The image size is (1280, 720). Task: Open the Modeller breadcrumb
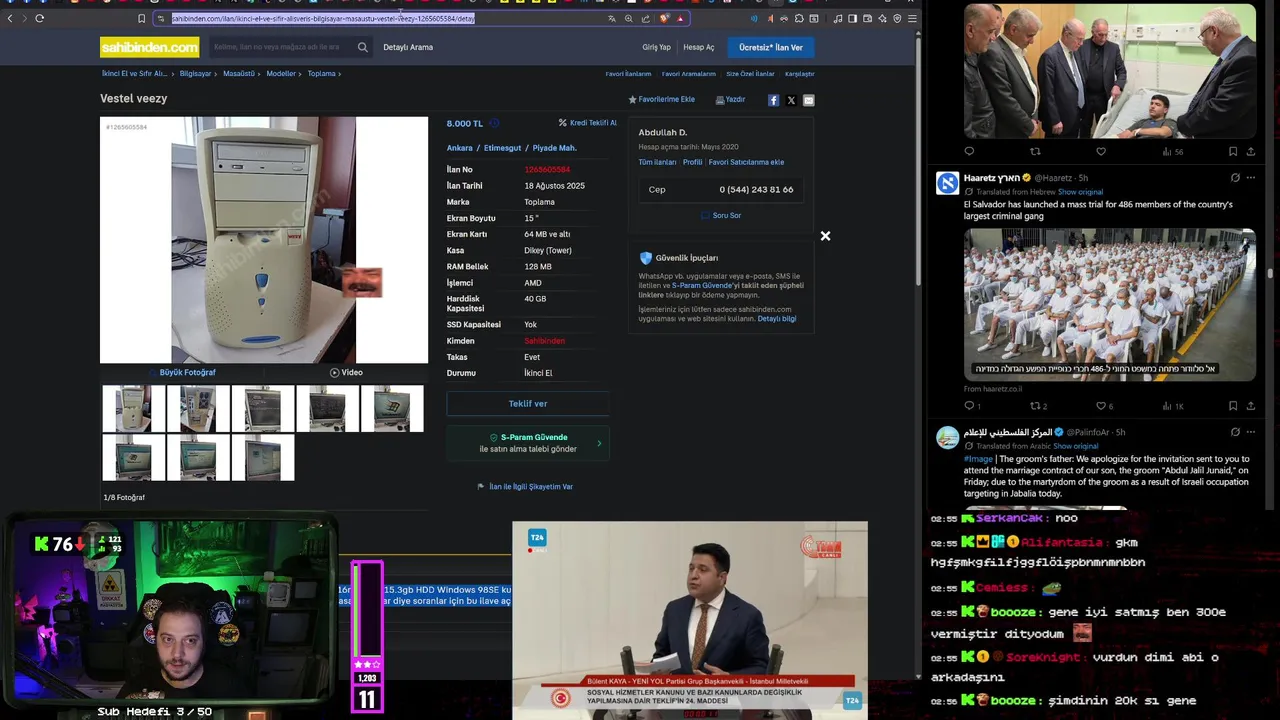(281, 74)
